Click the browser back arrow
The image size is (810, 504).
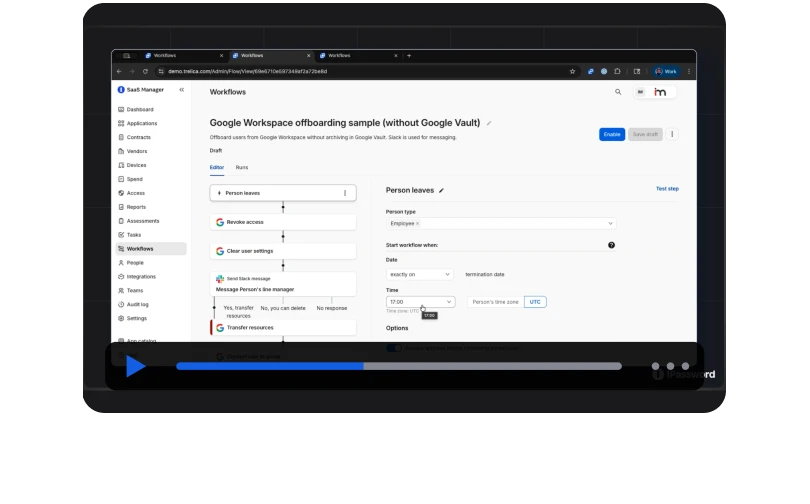pos(119,72)
